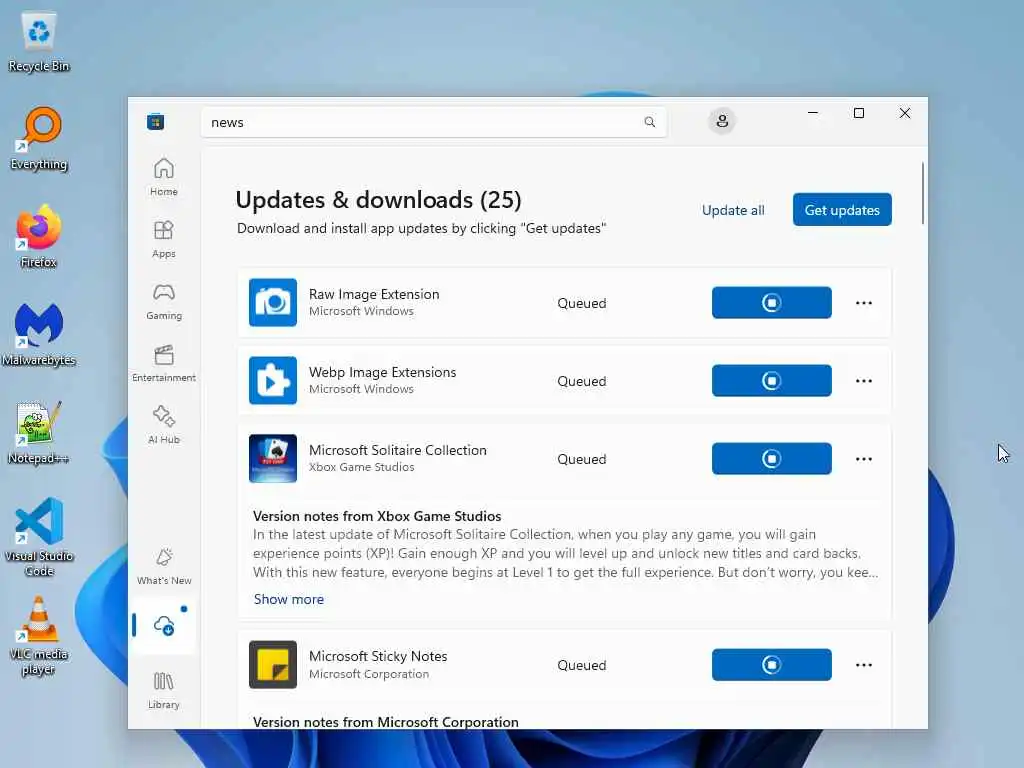Viewport: 1024px width, 768px height.
Task: Expand Show more version notes
Action: [289, 599]
